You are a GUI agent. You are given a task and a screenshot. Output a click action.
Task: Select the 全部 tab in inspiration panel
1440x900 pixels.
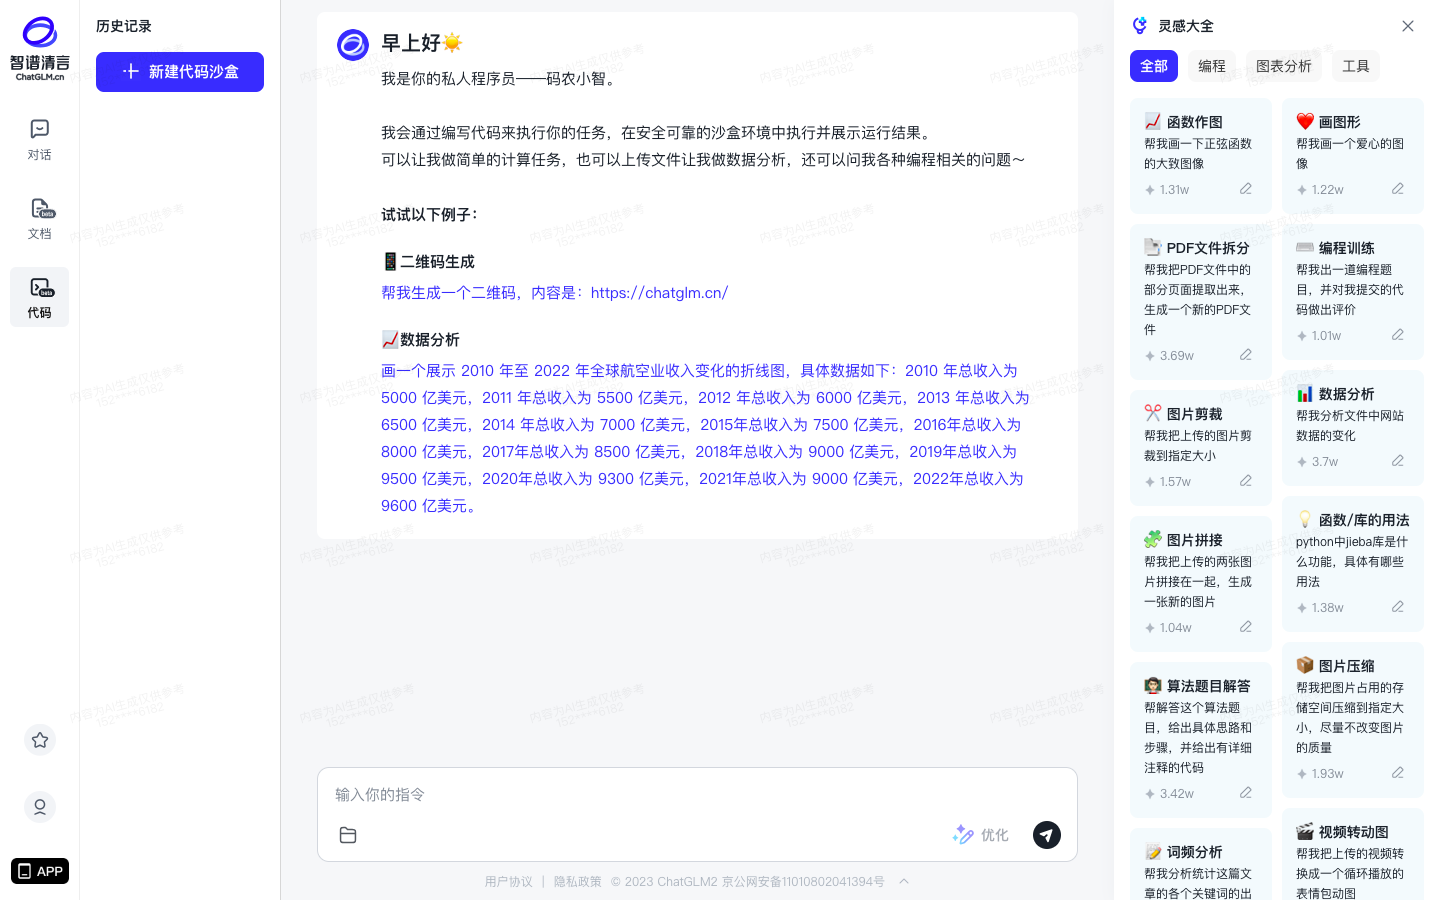pos(1154,66)
